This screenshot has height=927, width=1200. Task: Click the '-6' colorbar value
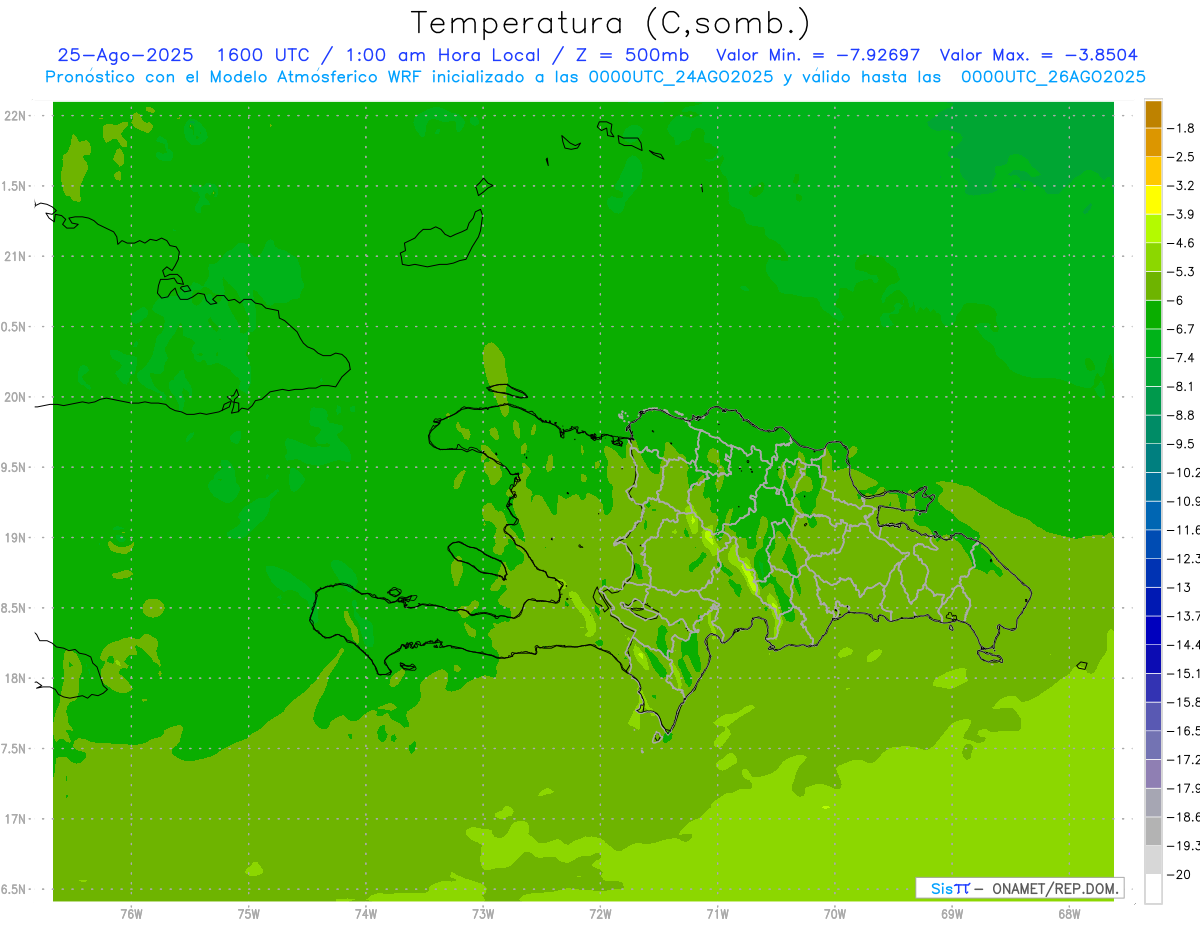(1178, 300)
